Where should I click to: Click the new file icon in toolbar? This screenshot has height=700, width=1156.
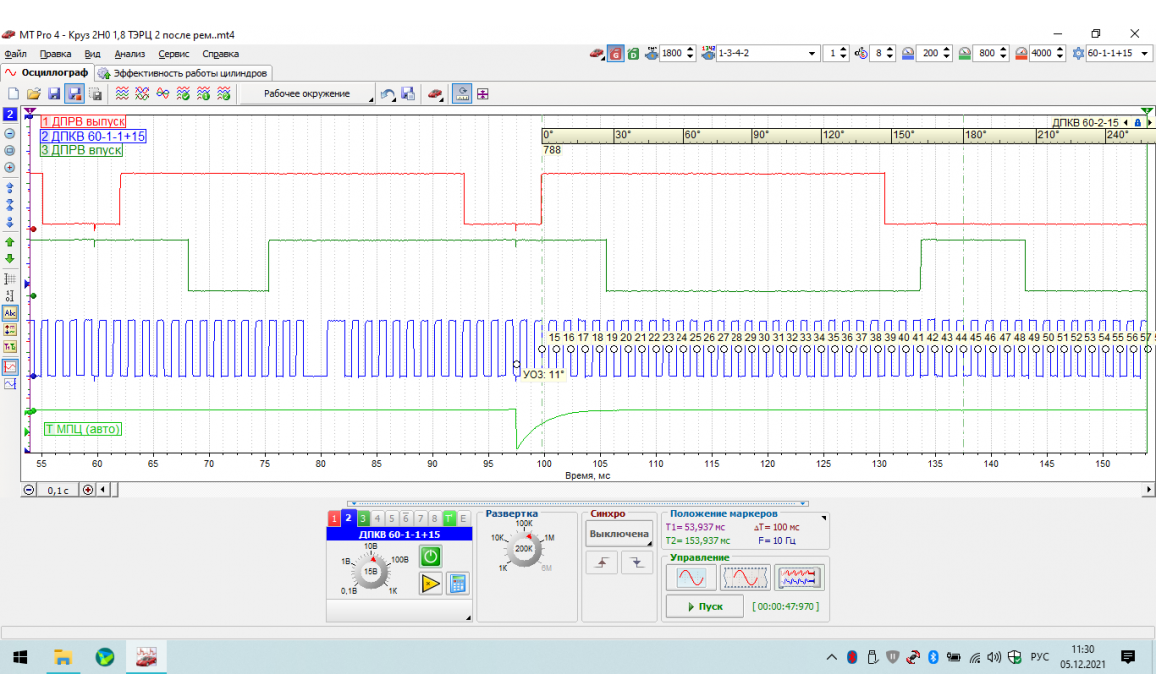pos(14,94)
